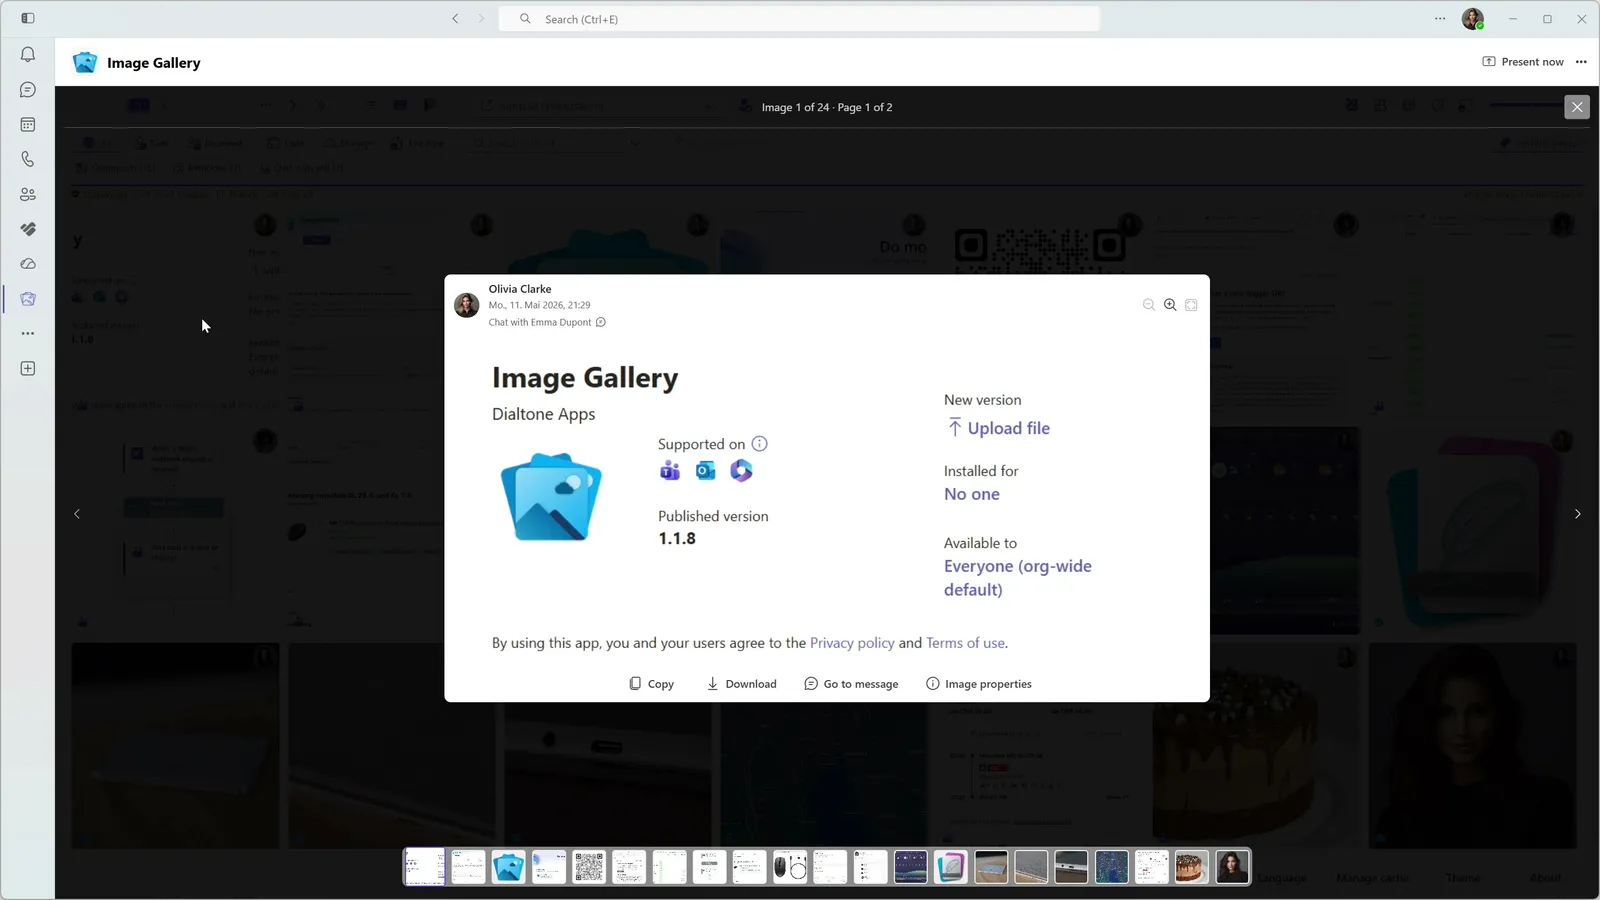Open Chat from the left sidebar
The height and width of the screenshot is (900, 1600).
click(28, 90)
